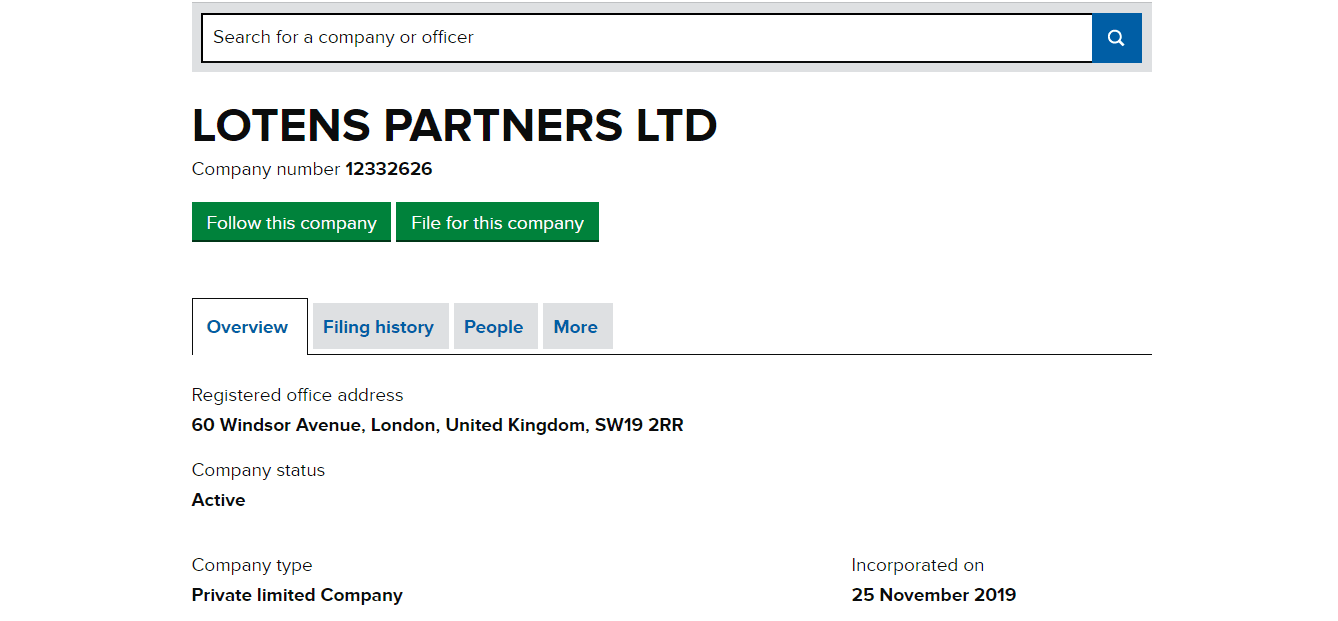Screen dimensions: 1338x621
Task: Click the Active status value
Action: click(x=219, y=500)
